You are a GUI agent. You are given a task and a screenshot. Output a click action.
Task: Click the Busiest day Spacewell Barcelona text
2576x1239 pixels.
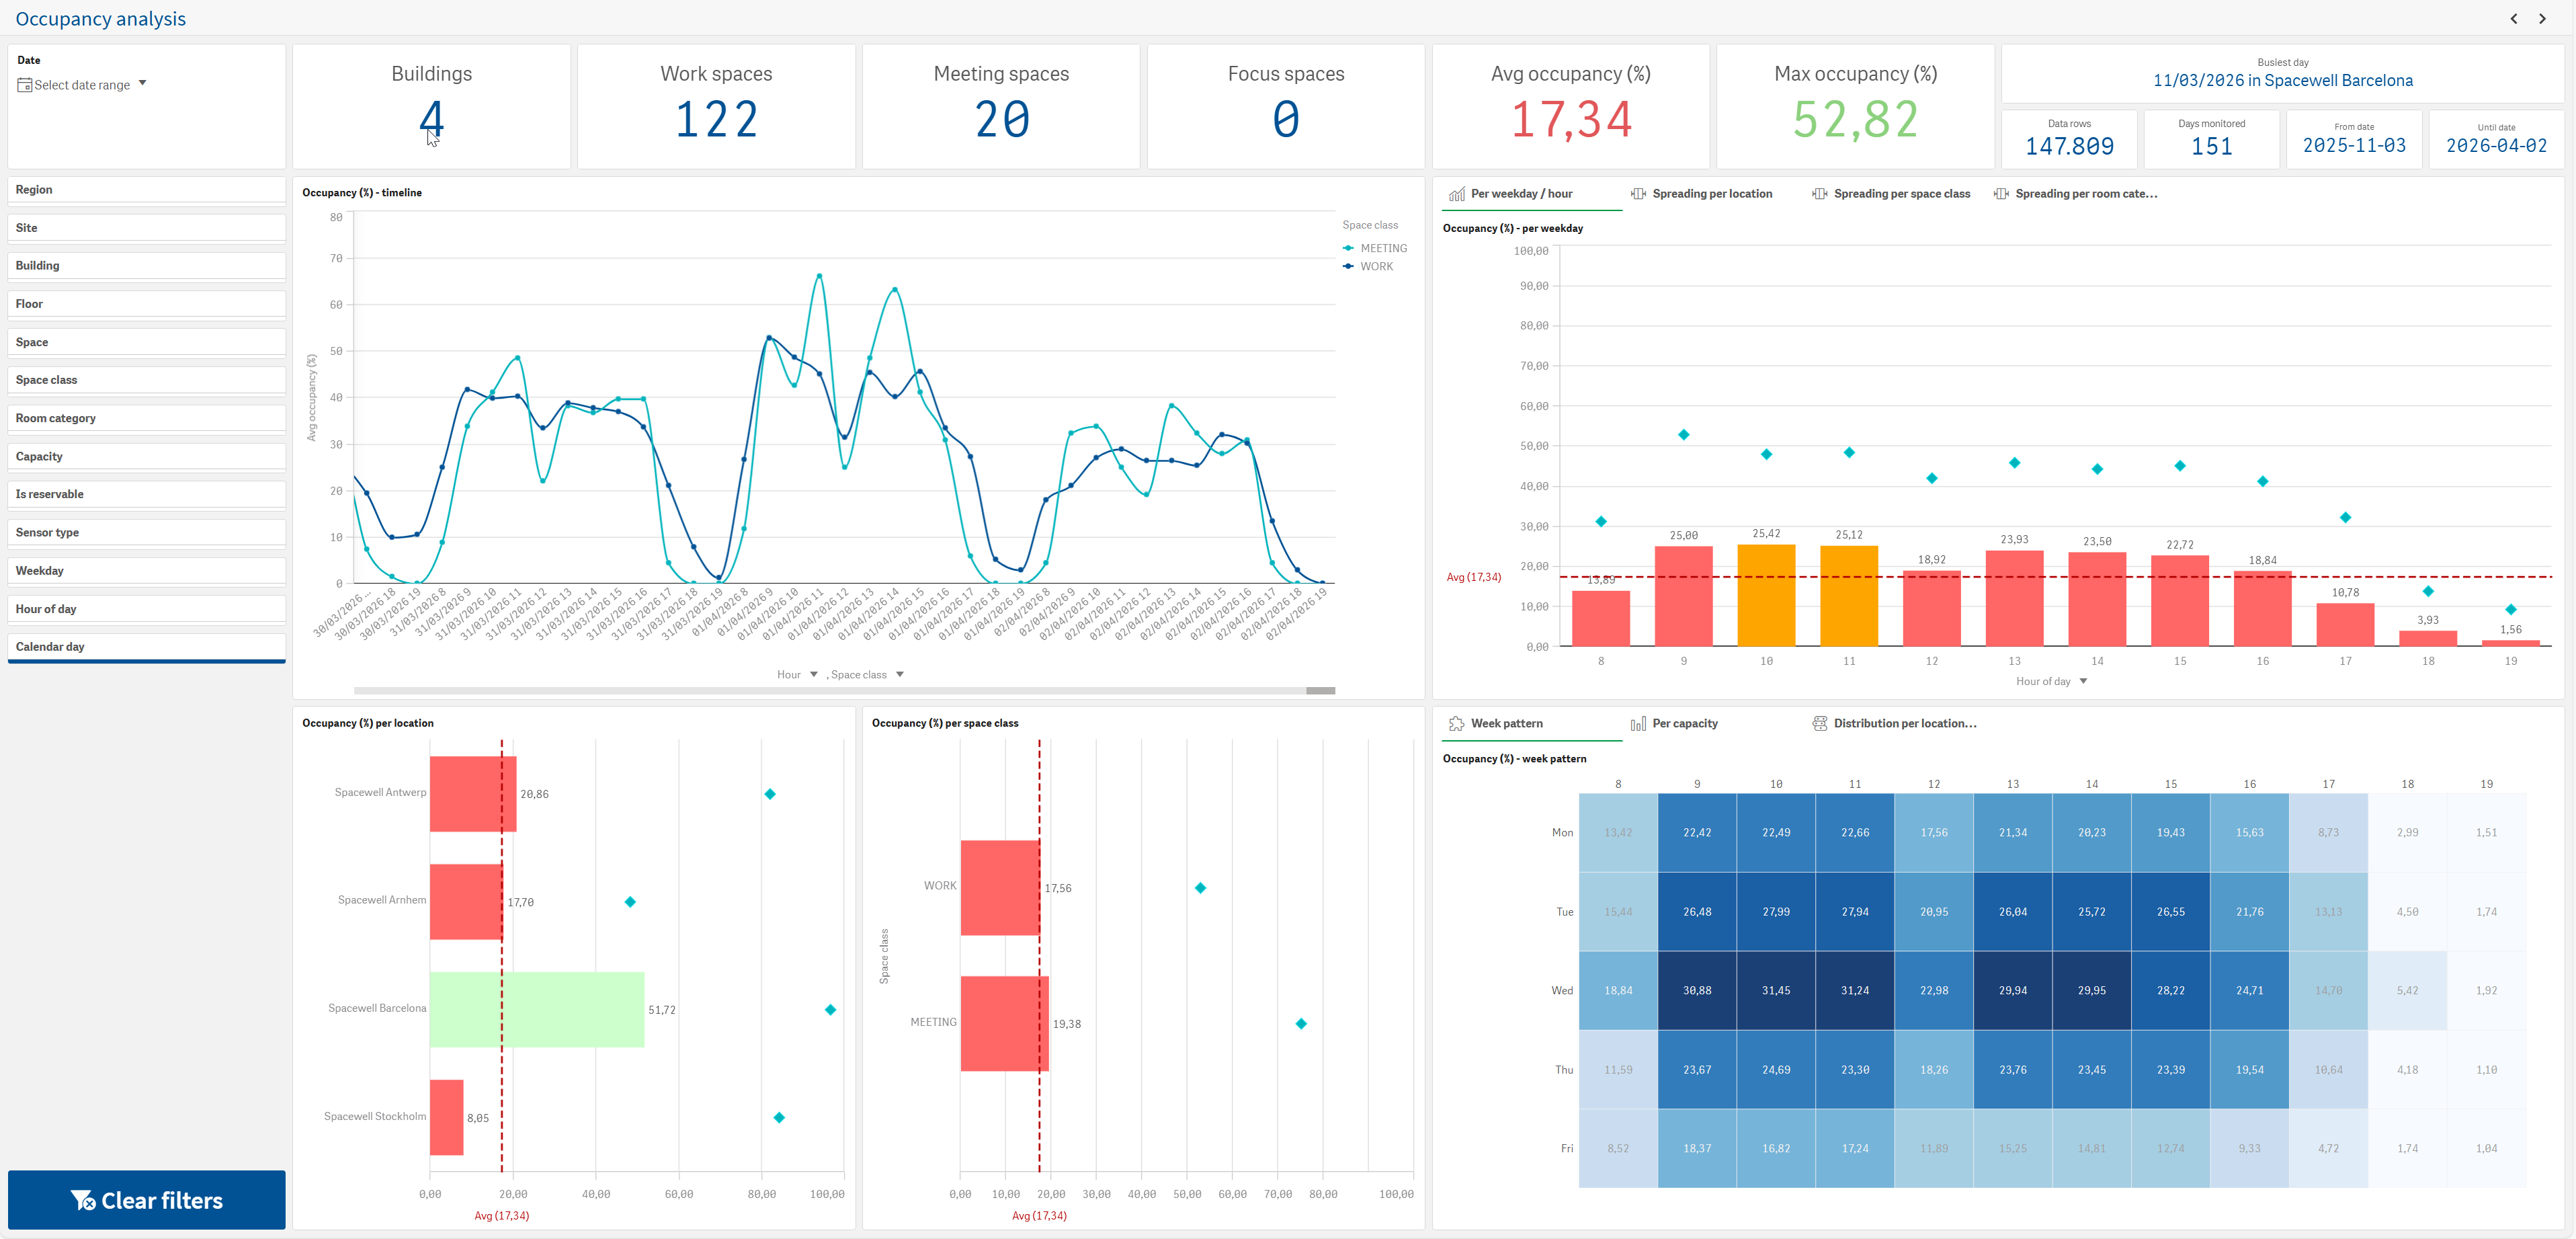pyautogui.click(x=2283, y=81)
